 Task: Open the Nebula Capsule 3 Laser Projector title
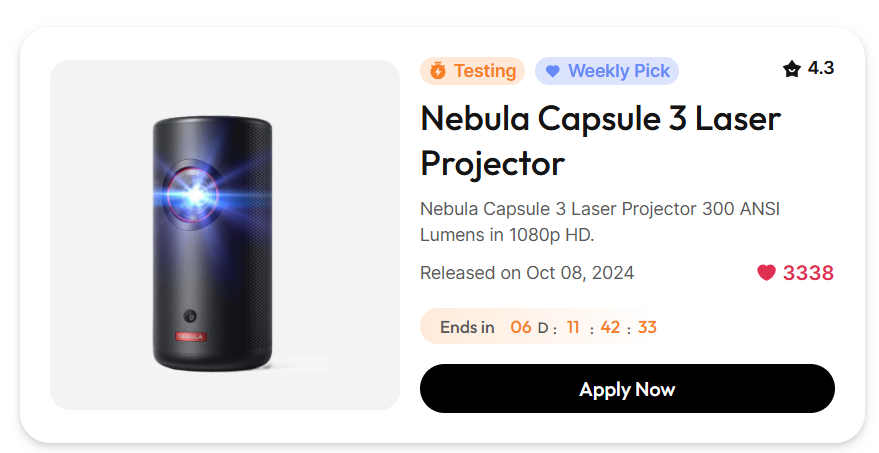(x=600, y=141)
